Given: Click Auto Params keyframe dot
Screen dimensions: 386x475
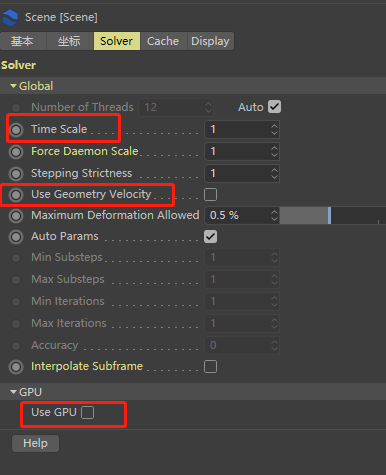Looking at the screenshot, I should tap(16, 237).
